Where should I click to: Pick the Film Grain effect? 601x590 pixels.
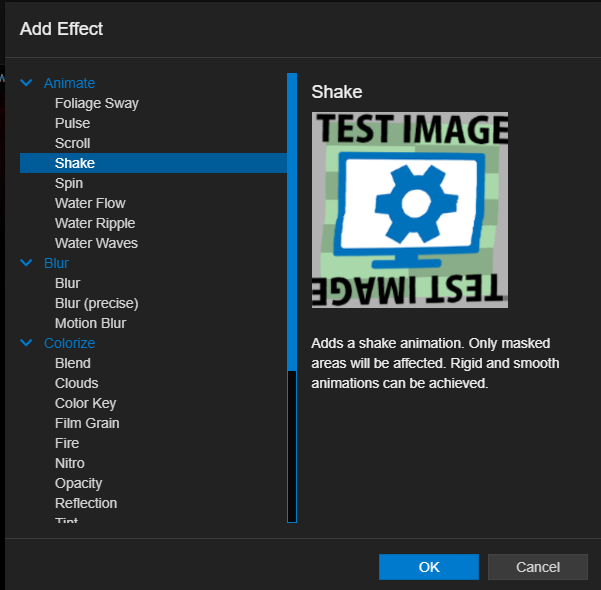(87, 423)
